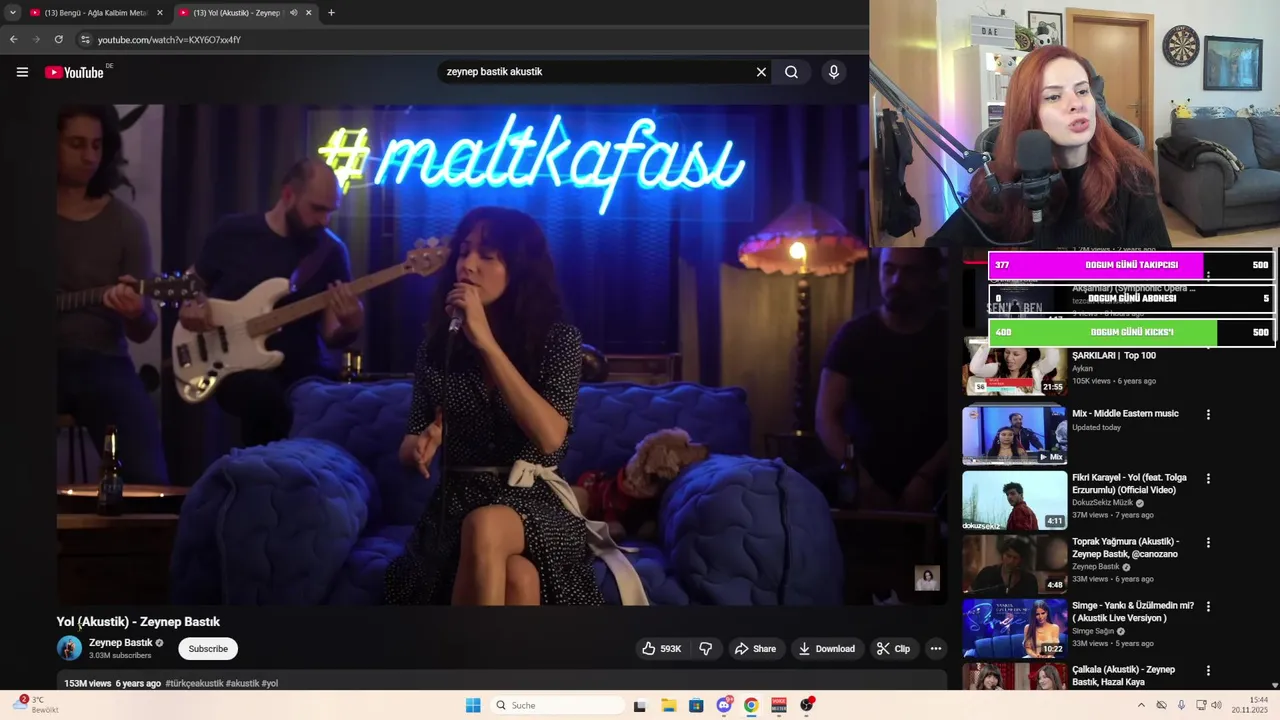
Task: Click the #yol hashtag
Action: pos(270,684)
